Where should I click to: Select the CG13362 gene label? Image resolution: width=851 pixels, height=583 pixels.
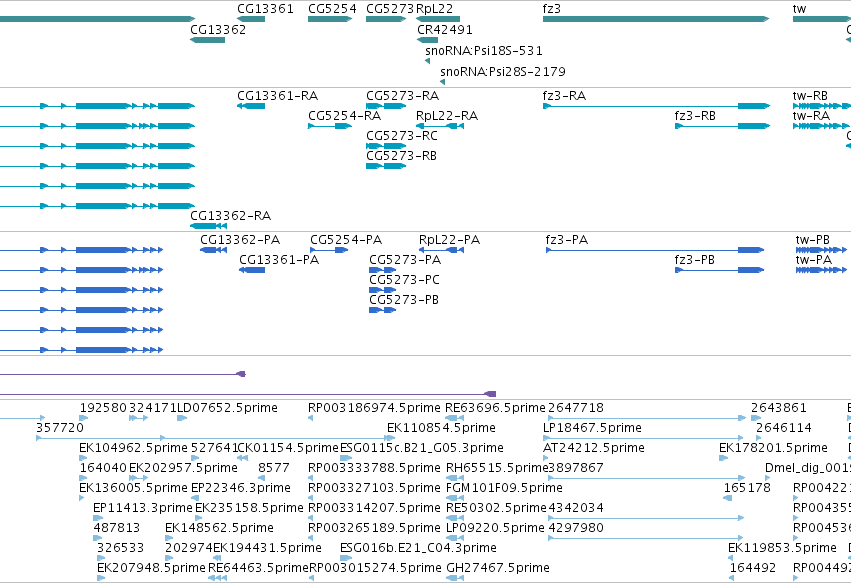click(x=218, y=29)
